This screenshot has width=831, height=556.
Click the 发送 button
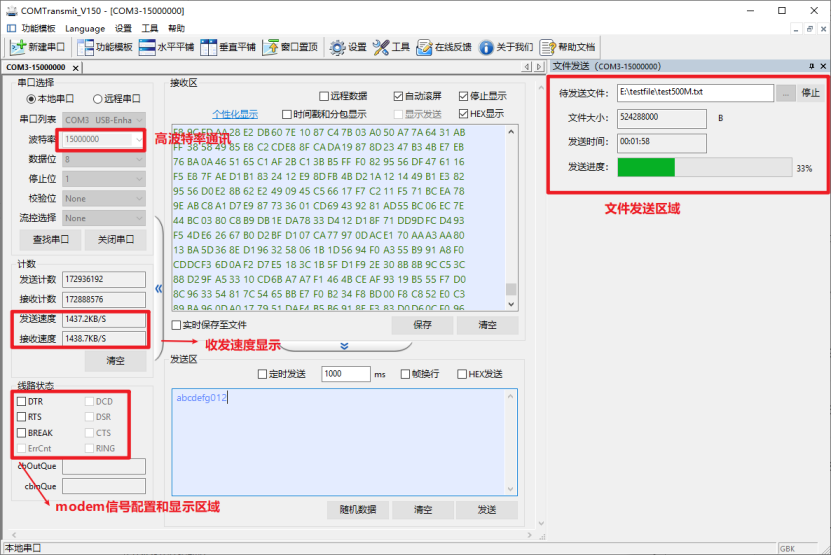tap(487, 509)
